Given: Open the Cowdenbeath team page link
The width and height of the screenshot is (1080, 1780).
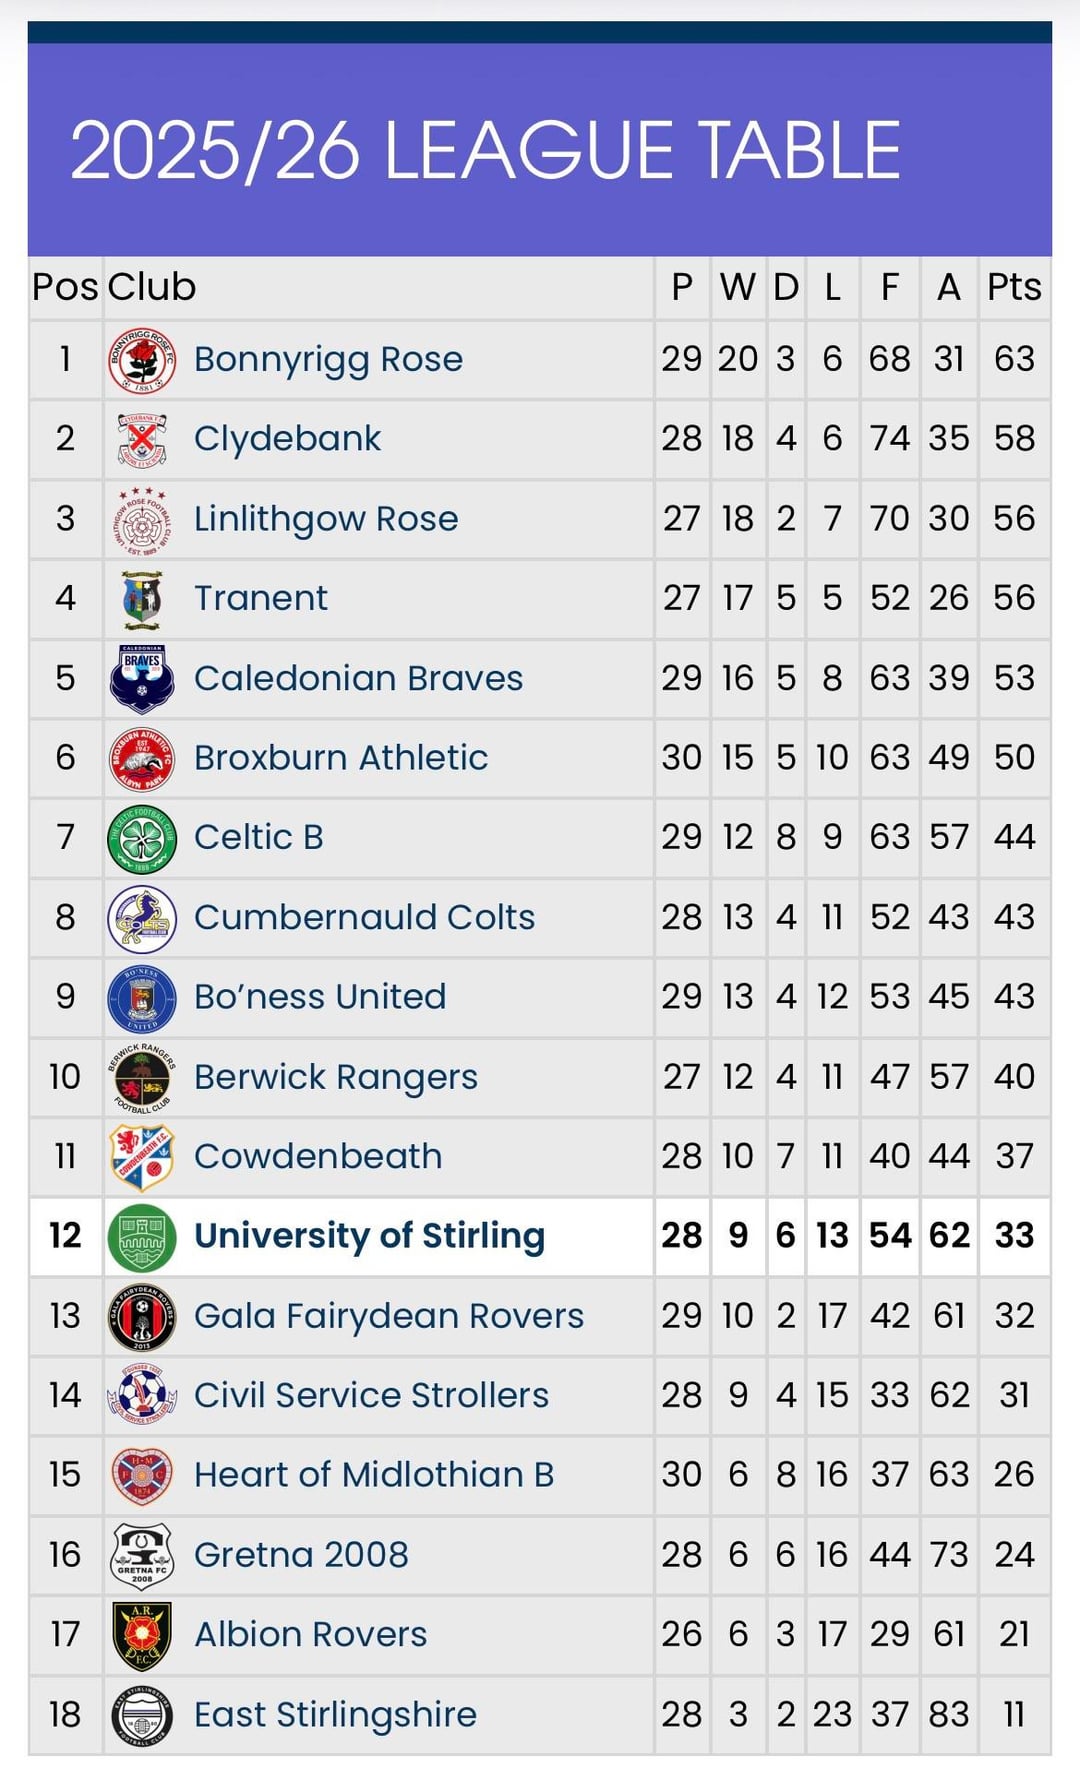Looking at the screenshot, I should click(x=318, y=1157).
